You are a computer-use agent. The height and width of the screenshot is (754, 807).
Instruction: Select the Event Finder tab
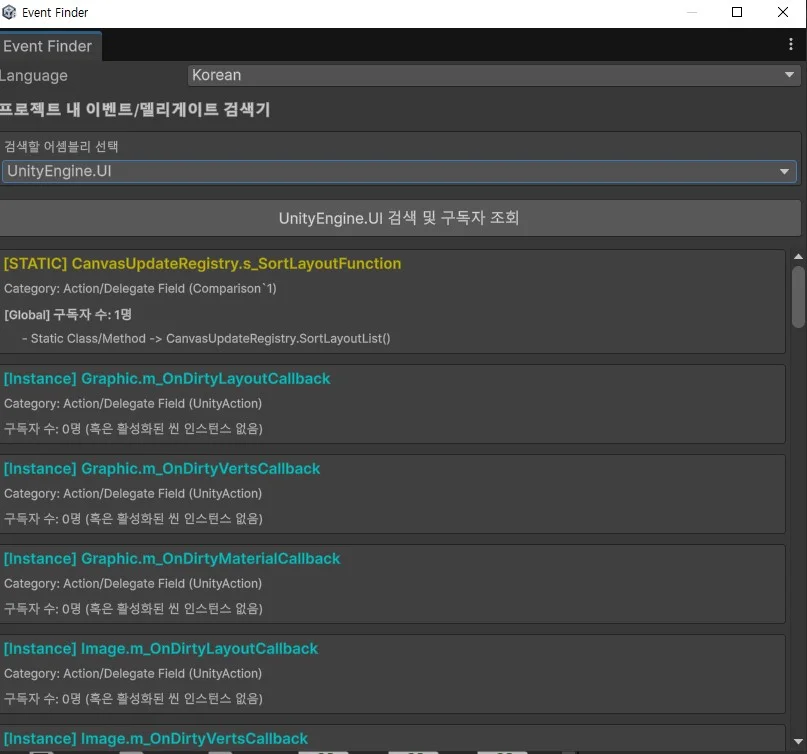pos(50,46)
